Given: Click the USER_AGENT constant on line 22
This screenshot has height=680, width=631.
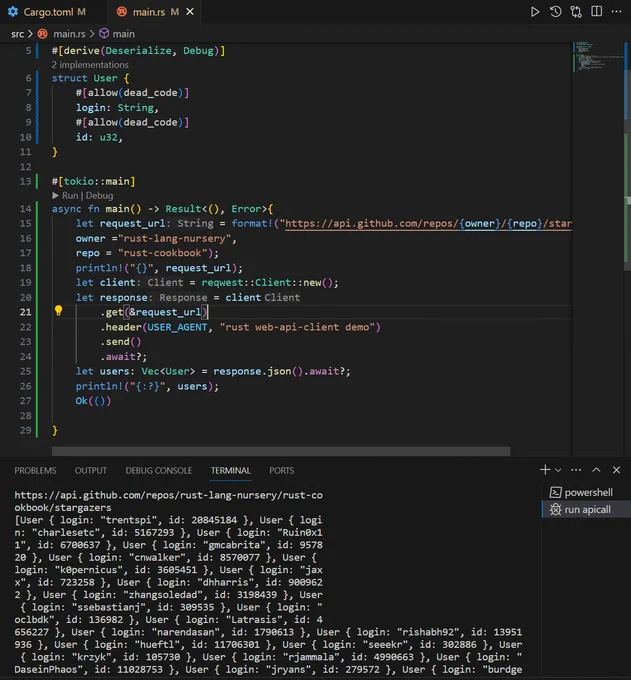Looking at the screenshot, I should tap(177, 327).
